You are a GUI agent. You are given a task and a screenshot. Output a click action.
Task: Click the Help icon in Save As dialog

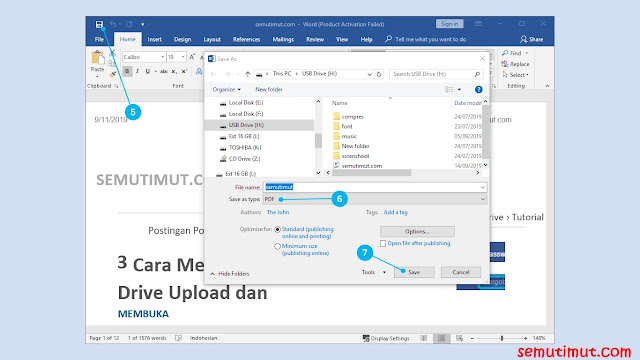coord(478,89)
